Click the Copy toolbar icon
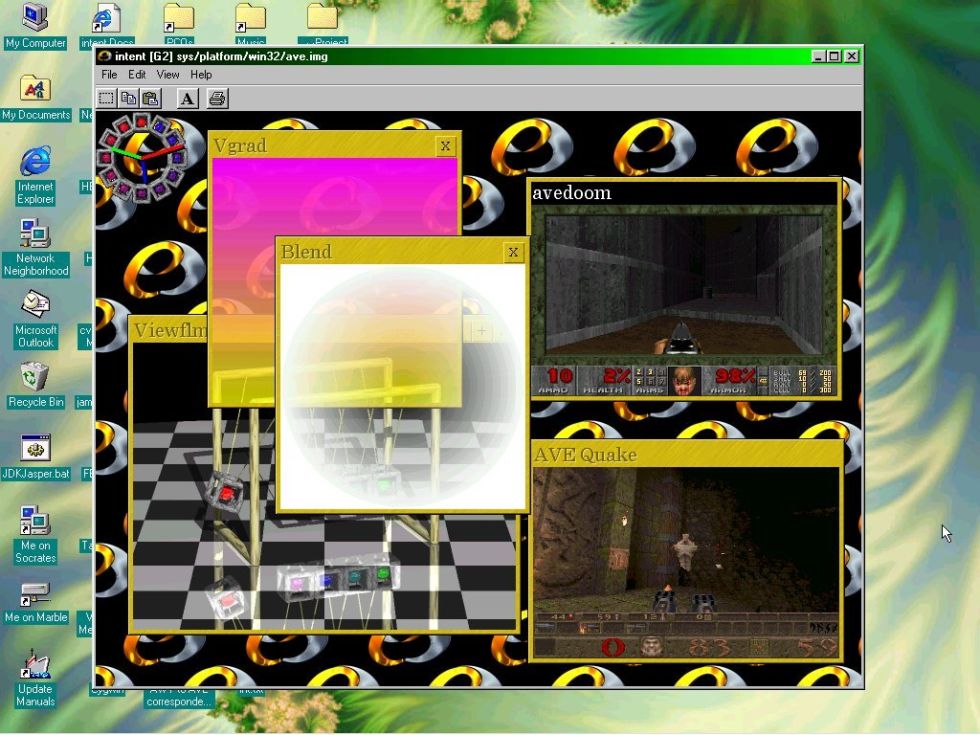This screenshot has width=980, height=735. click(126, 98)
